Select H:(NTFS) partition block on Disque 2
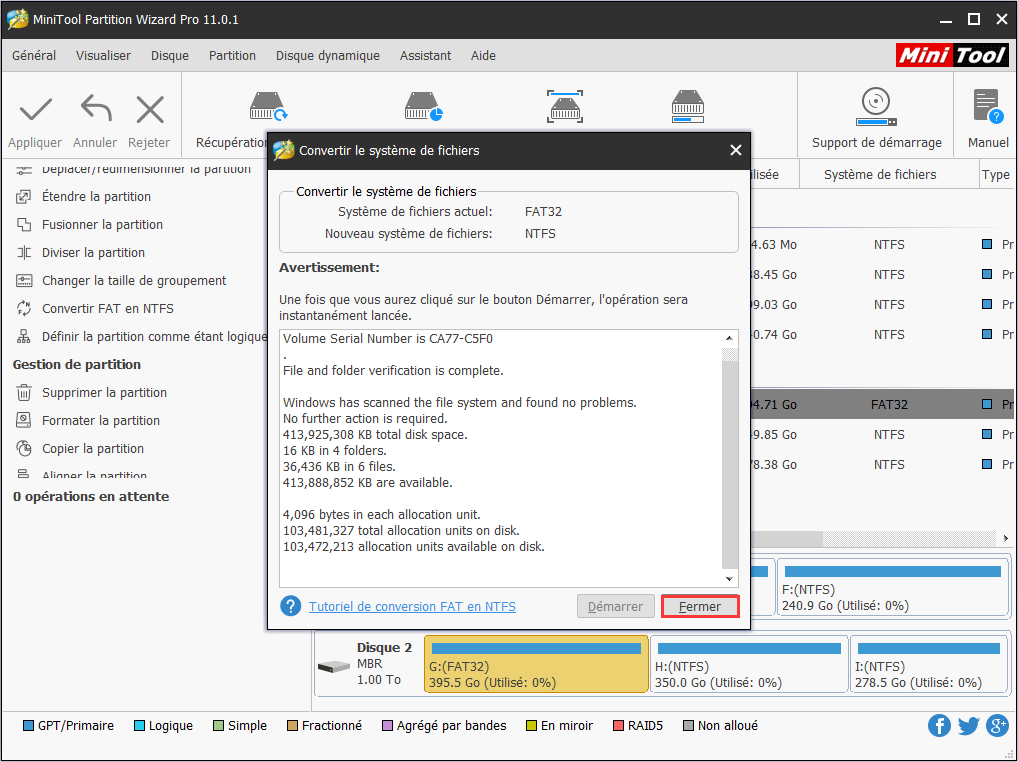 tap(749, 664)
